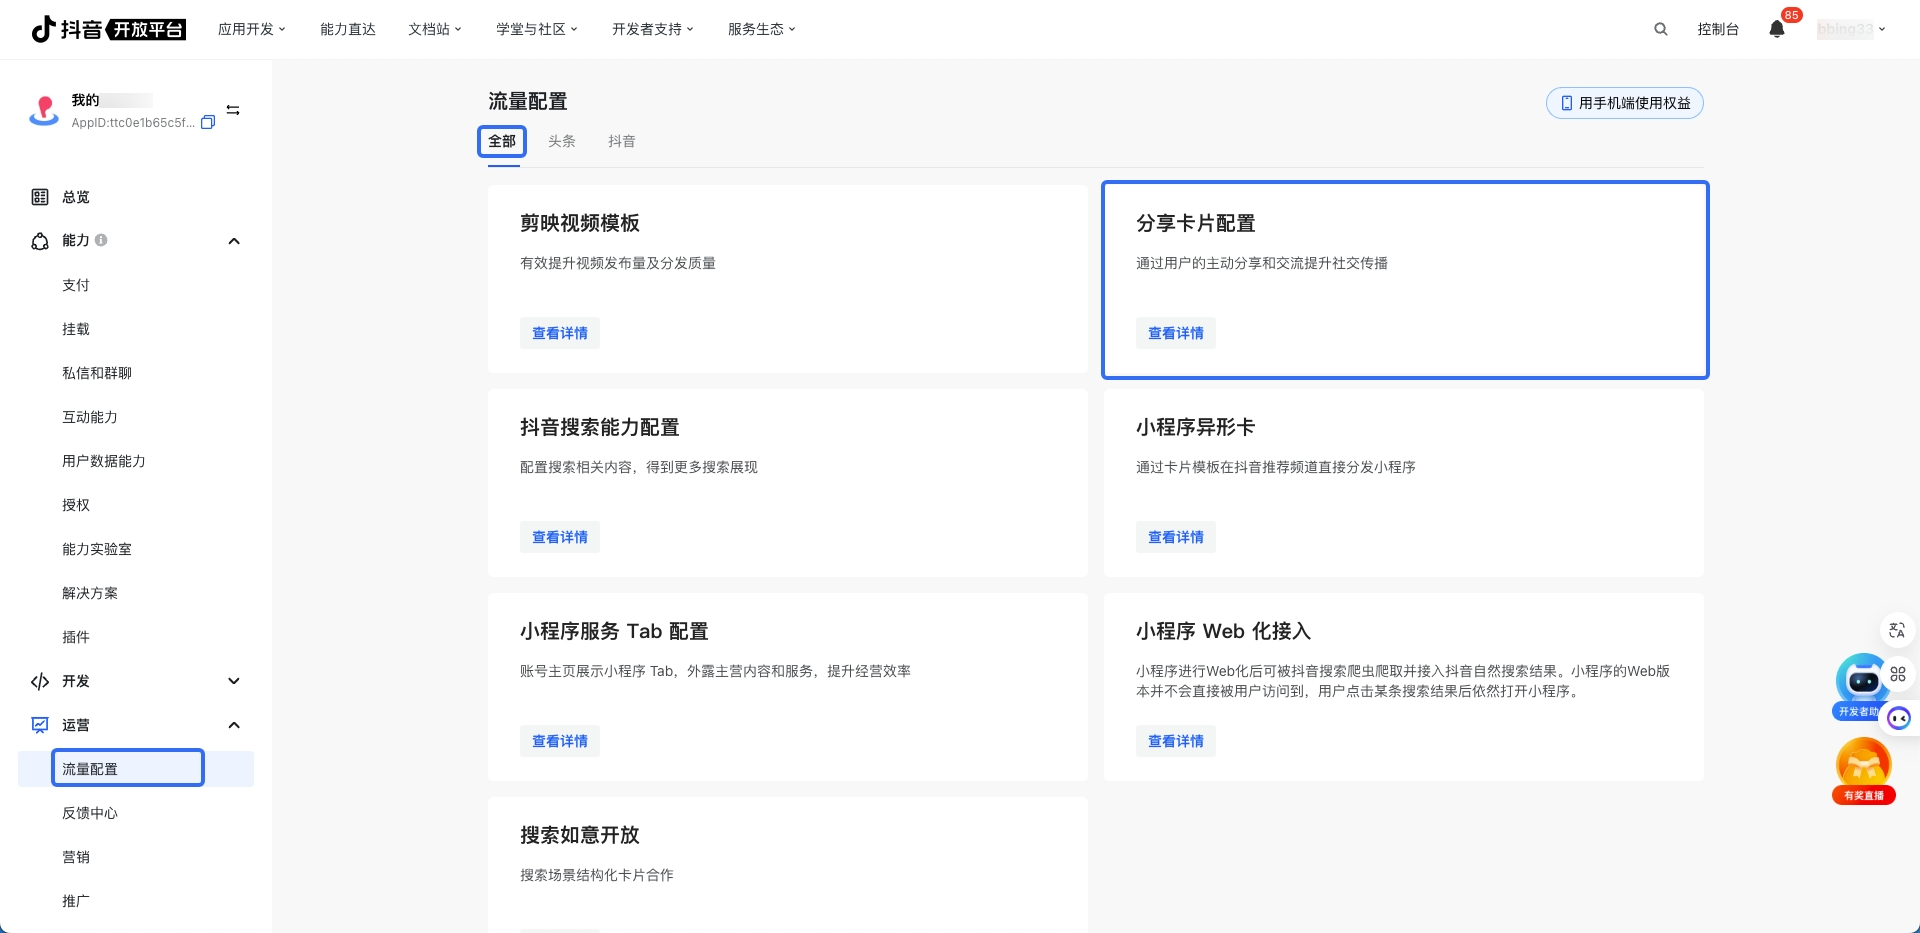Open the user account dropdown
The image size is (1920, 933).
click(x=1851, y=29)
